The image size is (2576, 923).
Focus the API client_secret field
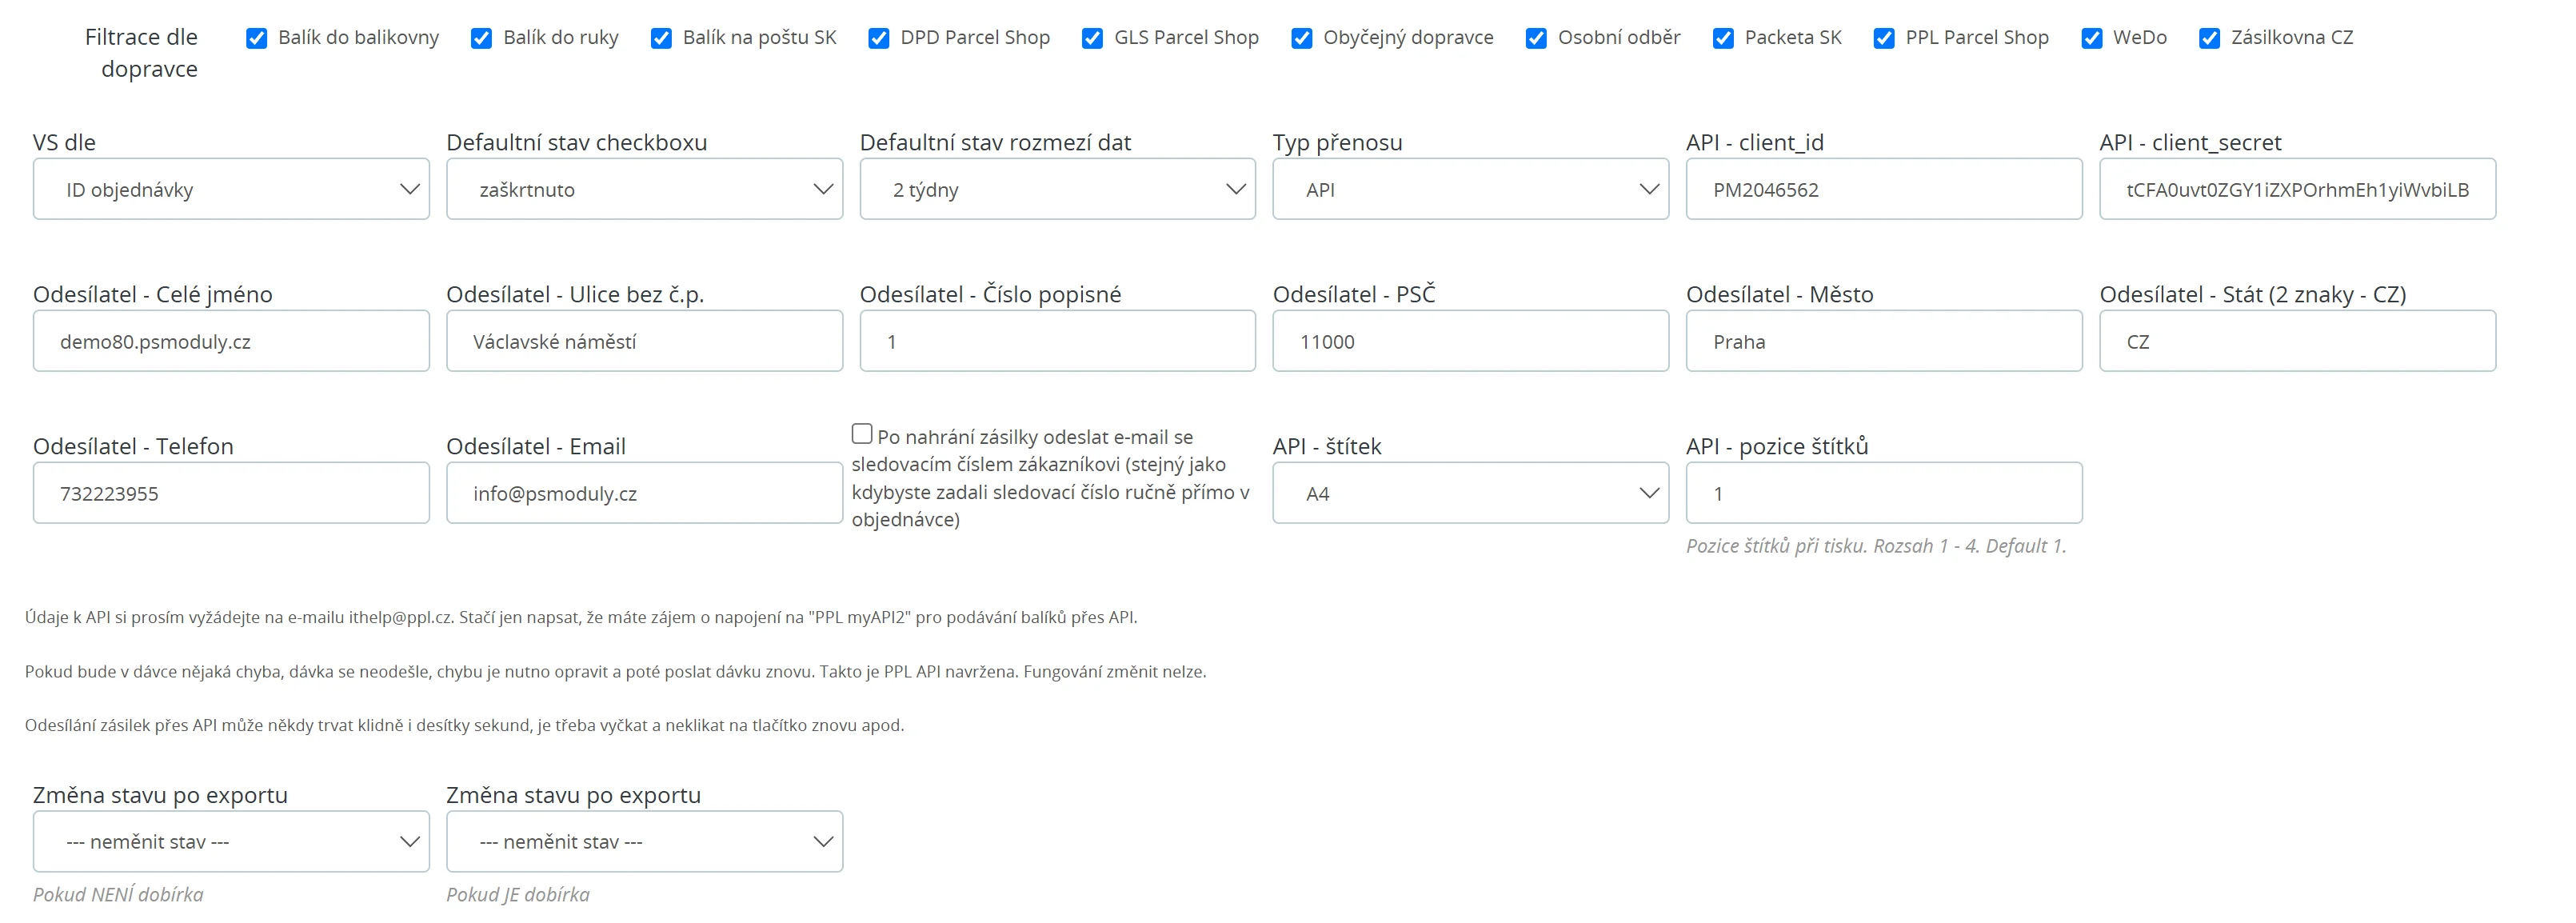pyautogui.click(x=2296, y=189)
